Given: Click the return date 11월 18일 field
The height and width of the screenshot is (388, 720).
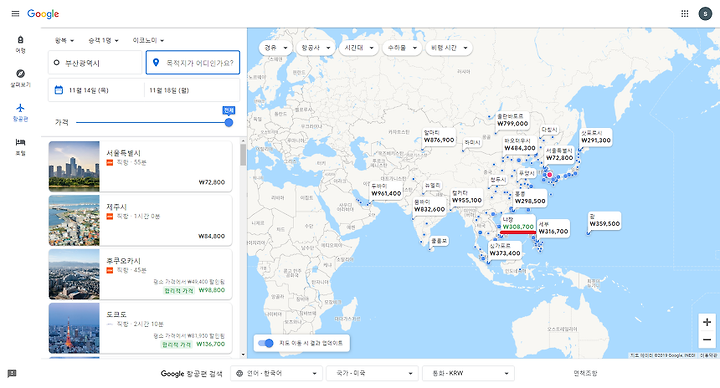Looking at the screenshot, I should [x=192, y=90].
